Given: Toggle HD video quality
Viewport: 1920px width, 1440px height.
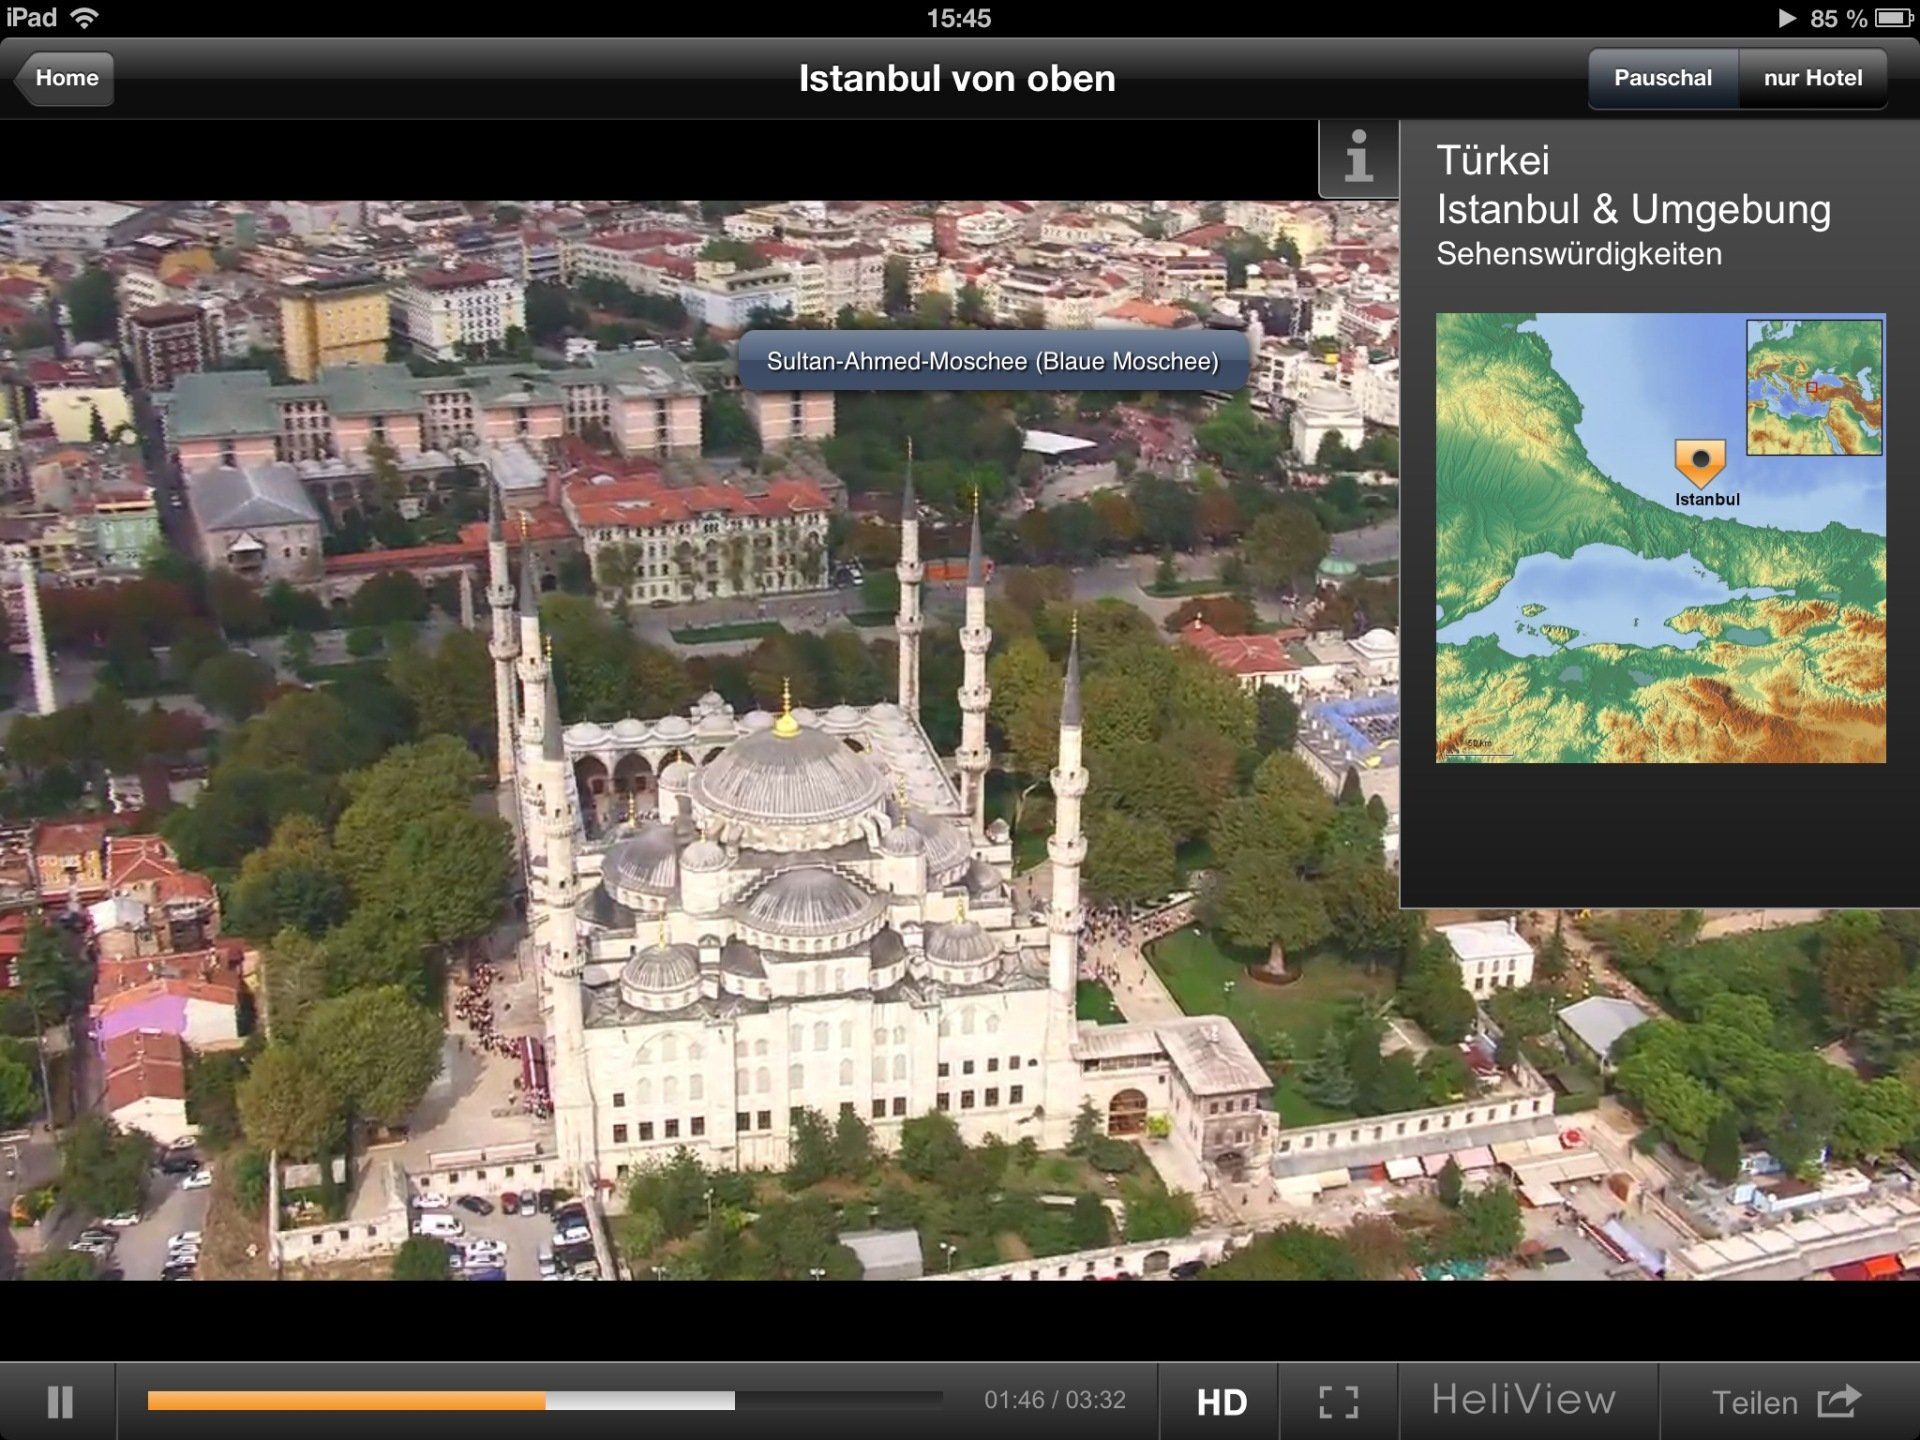Looking at the screenshot, I should (x=1221, y=1401).
